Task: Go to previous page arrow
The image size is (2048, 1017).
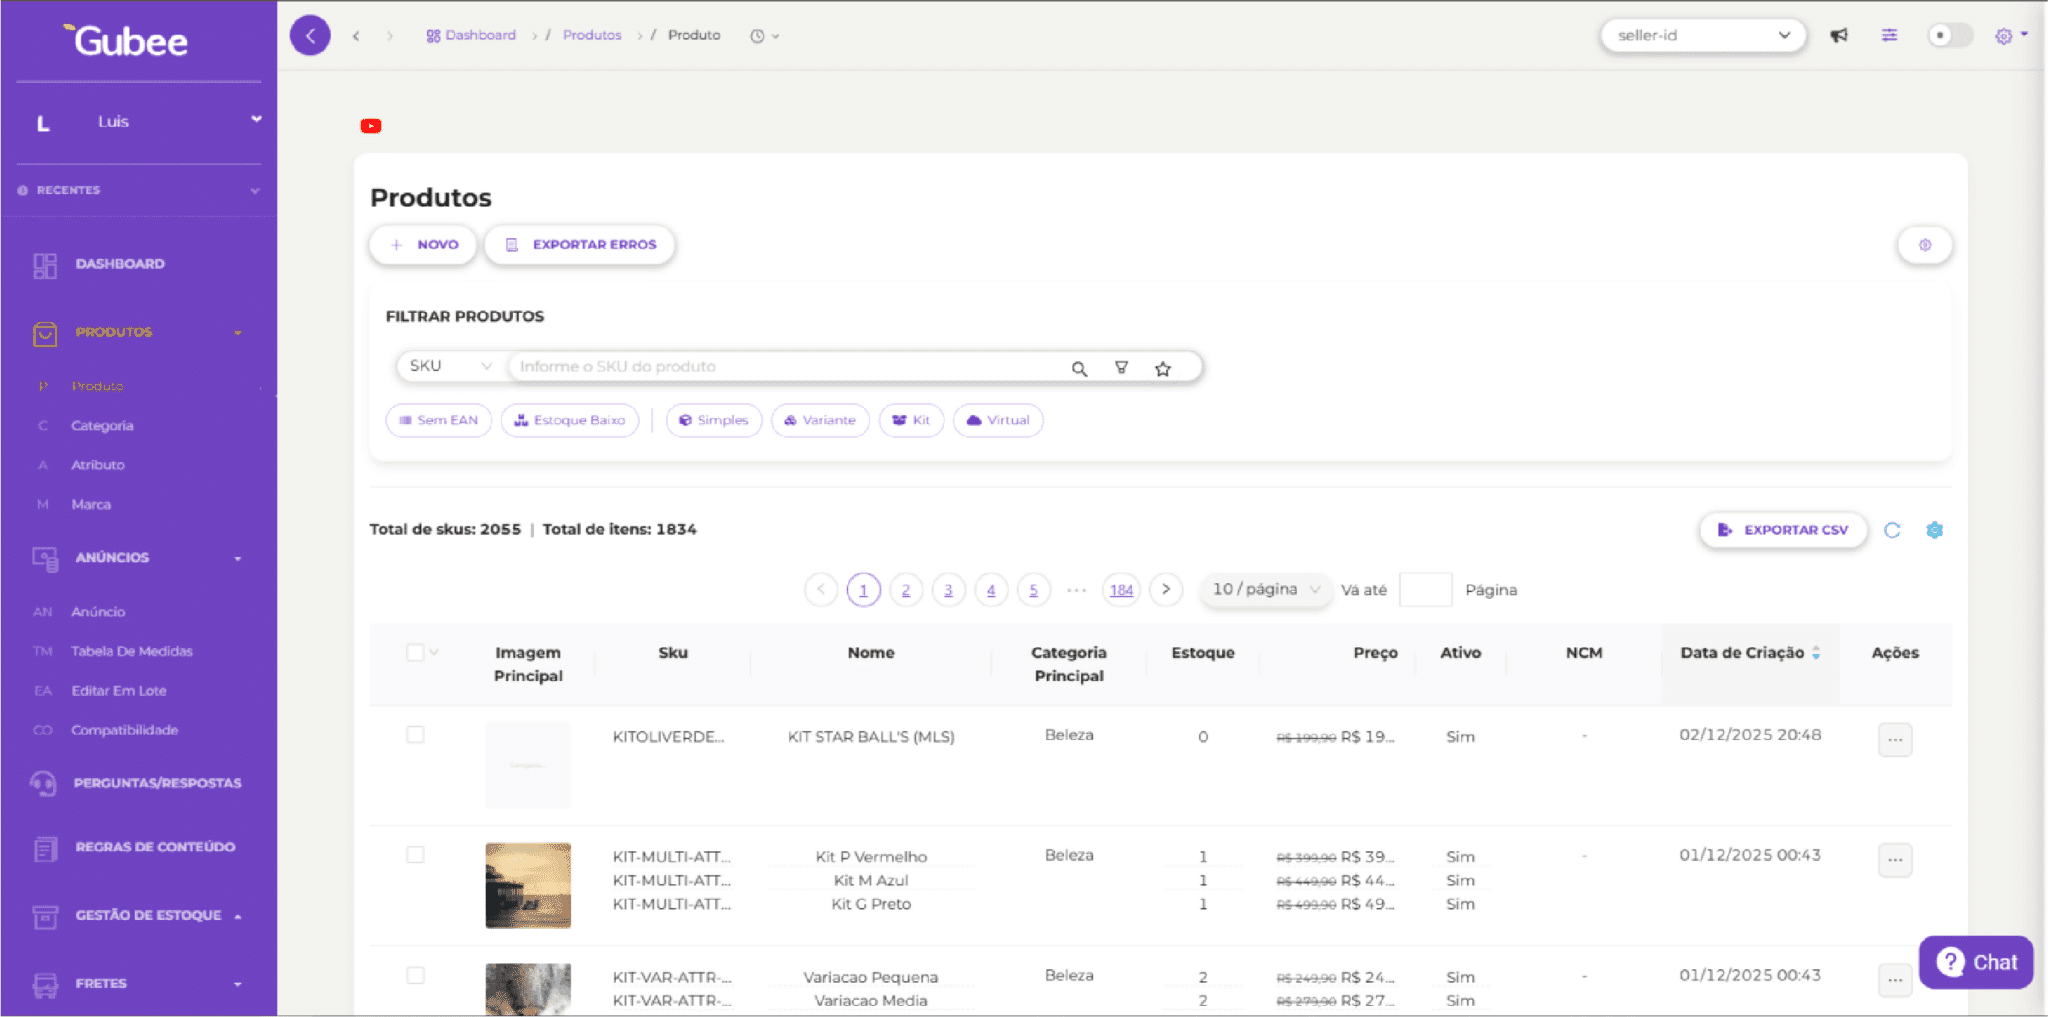Action: [821, 590]
